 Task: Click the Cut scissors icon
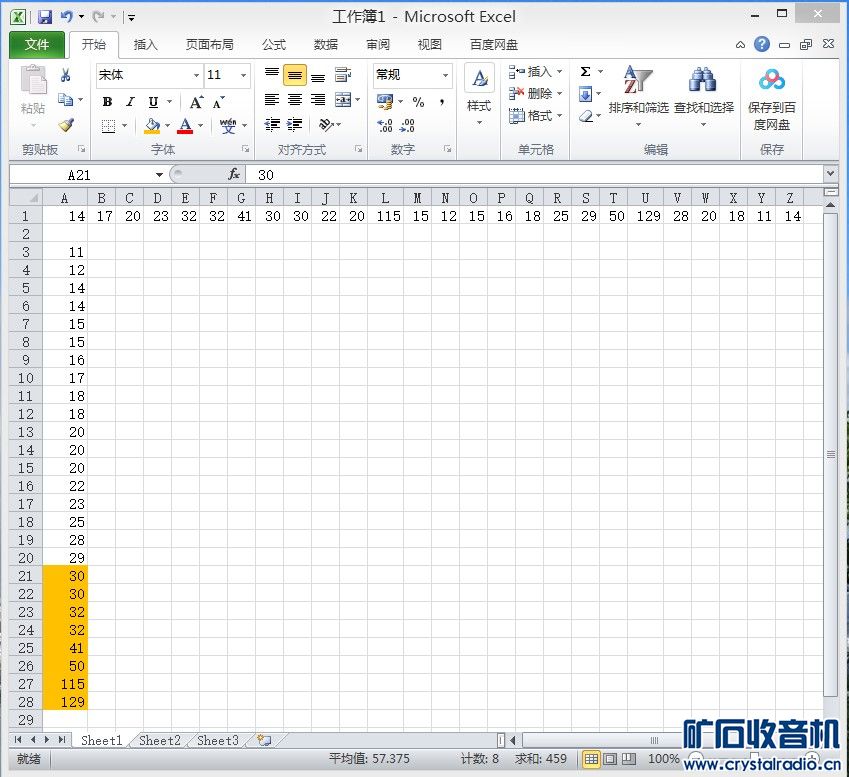pyautogui.click(x=66, y=75)
